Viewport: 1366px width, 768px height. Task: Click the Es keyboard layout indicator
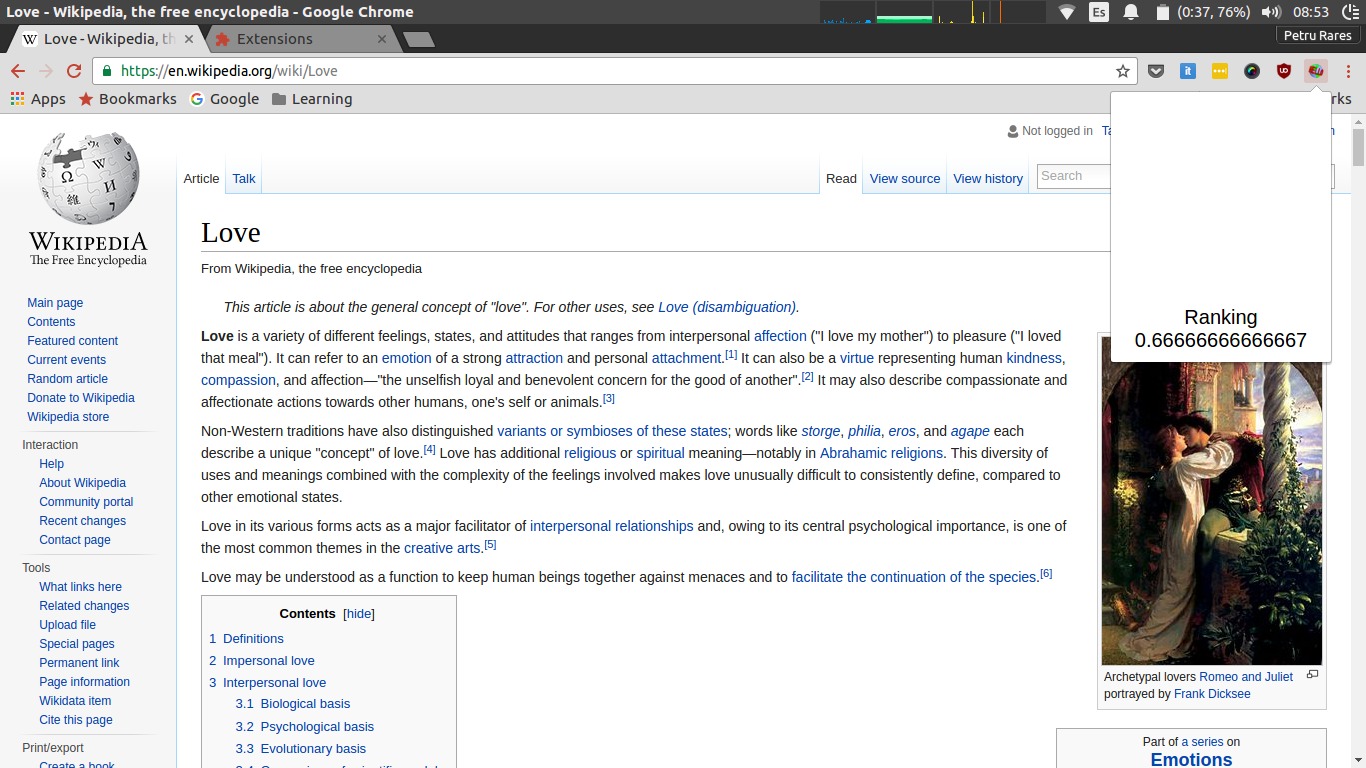(x=1099, y=12)
